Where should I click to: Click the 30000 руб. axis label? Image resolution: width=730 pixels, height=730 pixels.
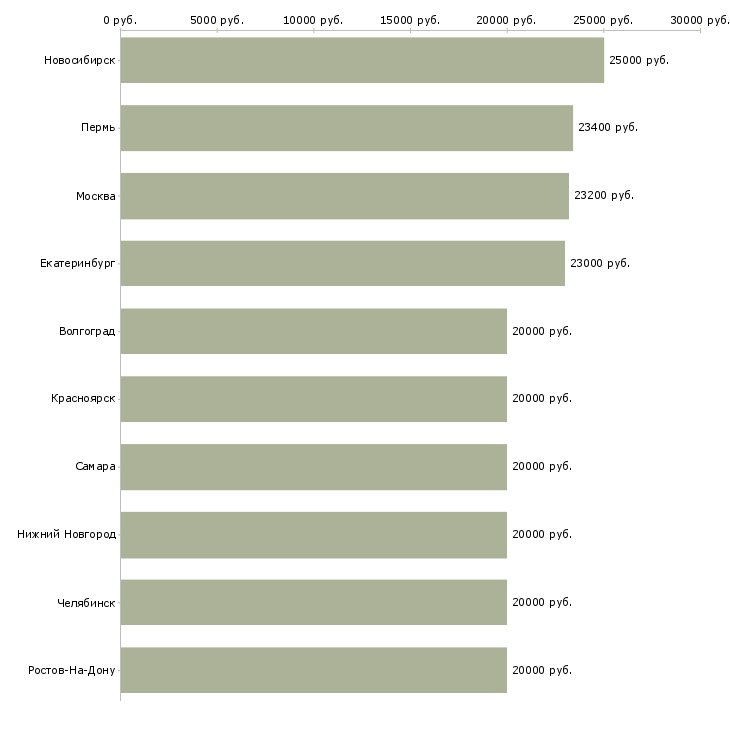699,20
